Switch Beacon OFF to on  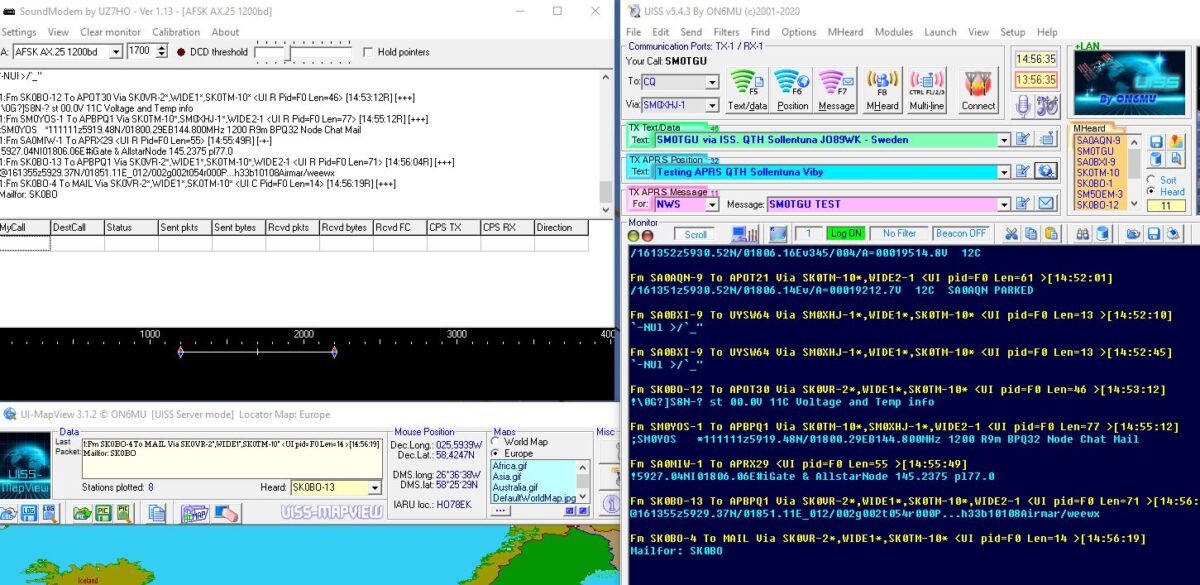[963, 233]
